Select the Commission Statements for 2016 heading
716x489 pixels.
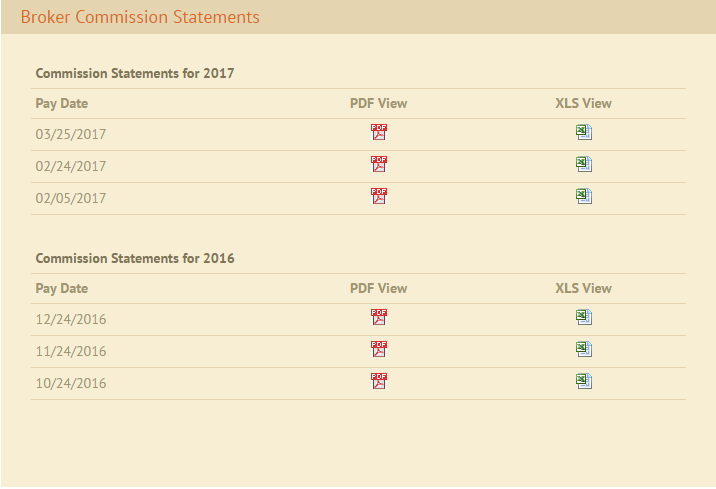click(x=135, y=258)
